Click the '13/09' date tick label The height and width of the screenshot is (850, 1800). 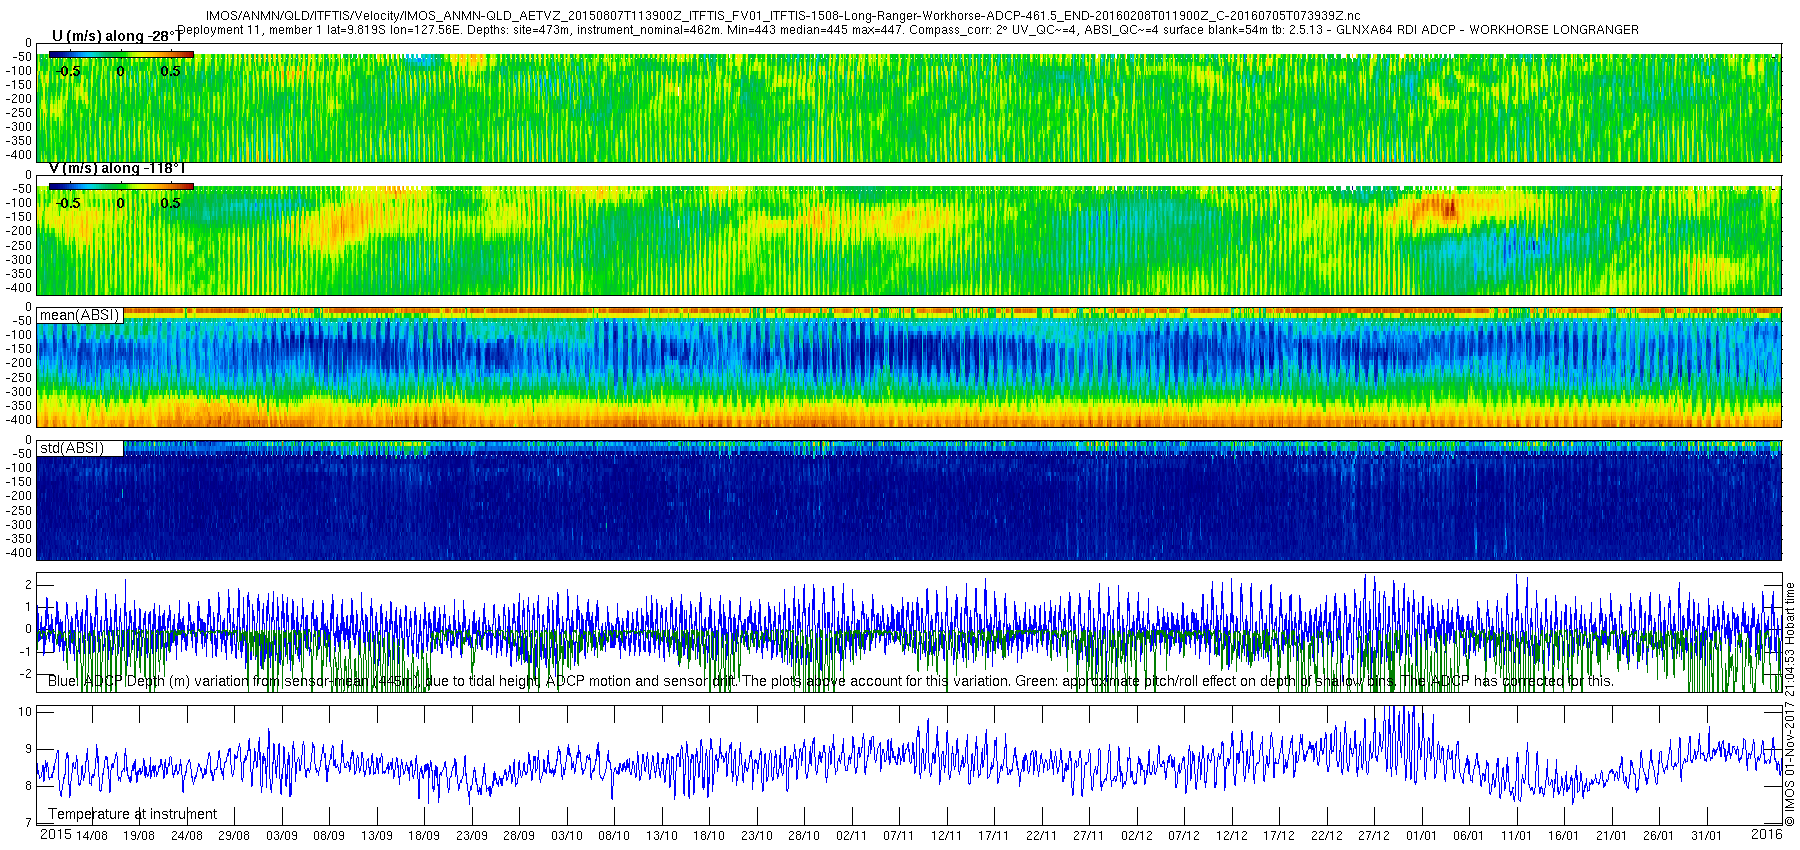(x=377, y=836)
